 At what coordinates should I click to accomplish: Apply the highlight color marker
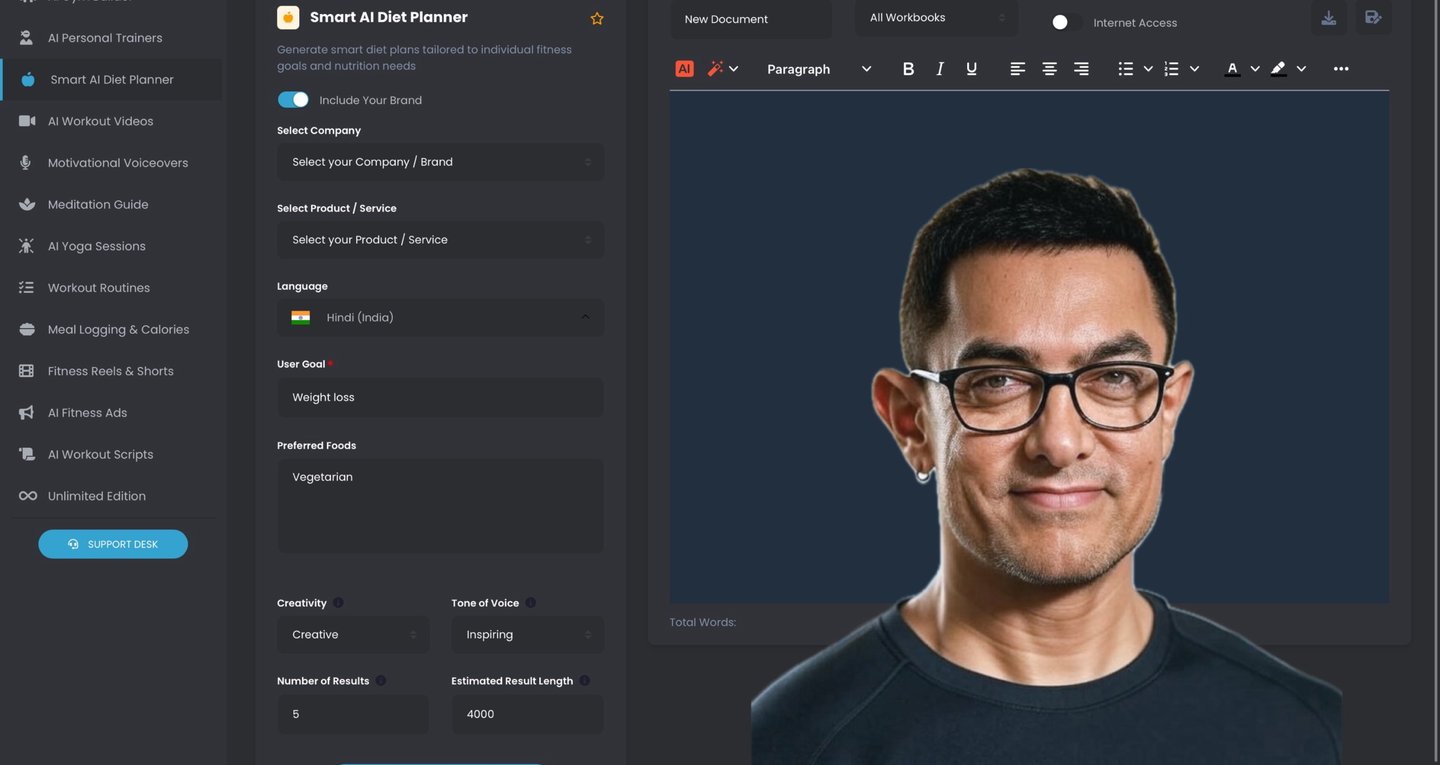[x=1278, y=69]
